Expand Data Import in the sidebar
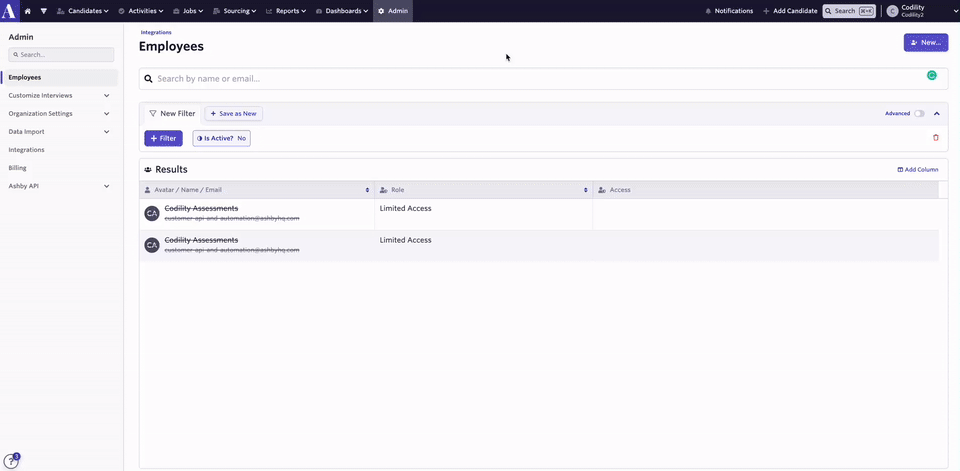 (x=59, y=132)
